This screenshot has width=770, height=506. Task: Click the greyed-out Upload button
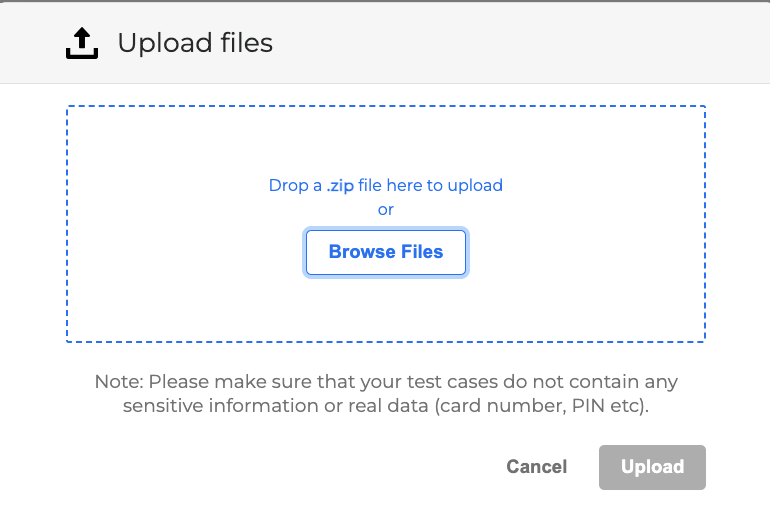(x=652, y=467)
